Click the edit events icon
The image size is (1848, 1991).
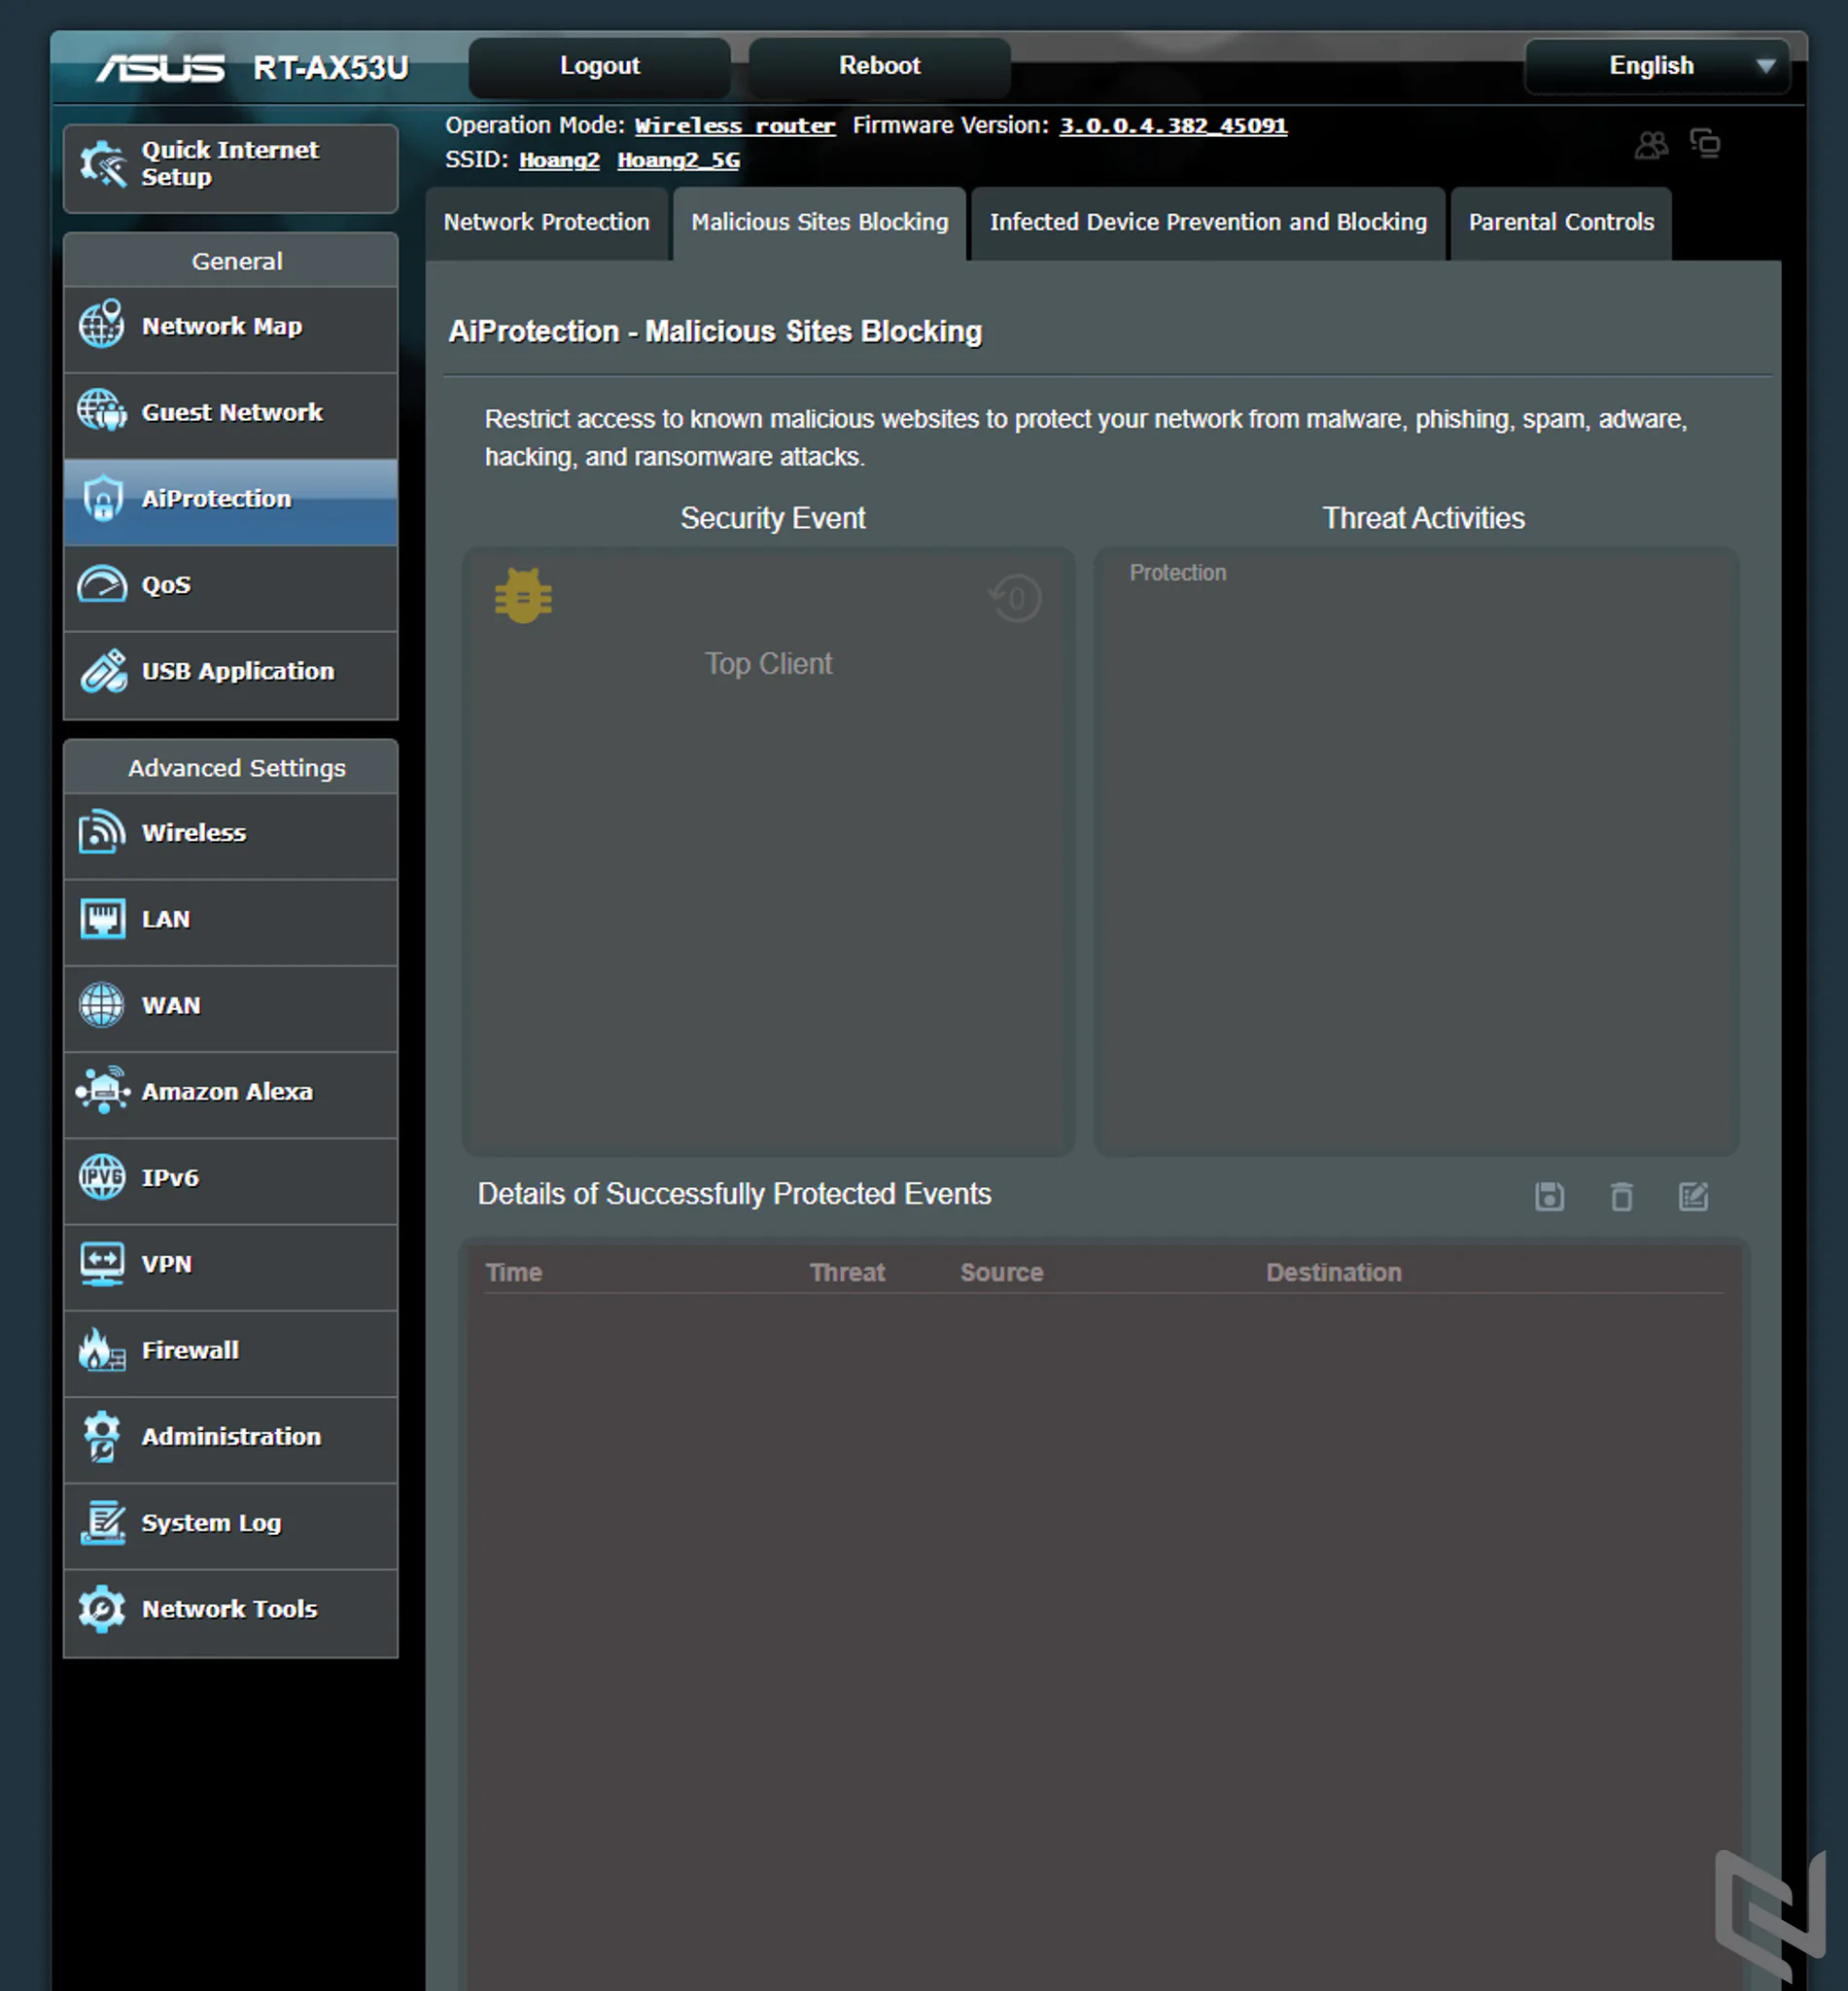coord(1694,1196)
